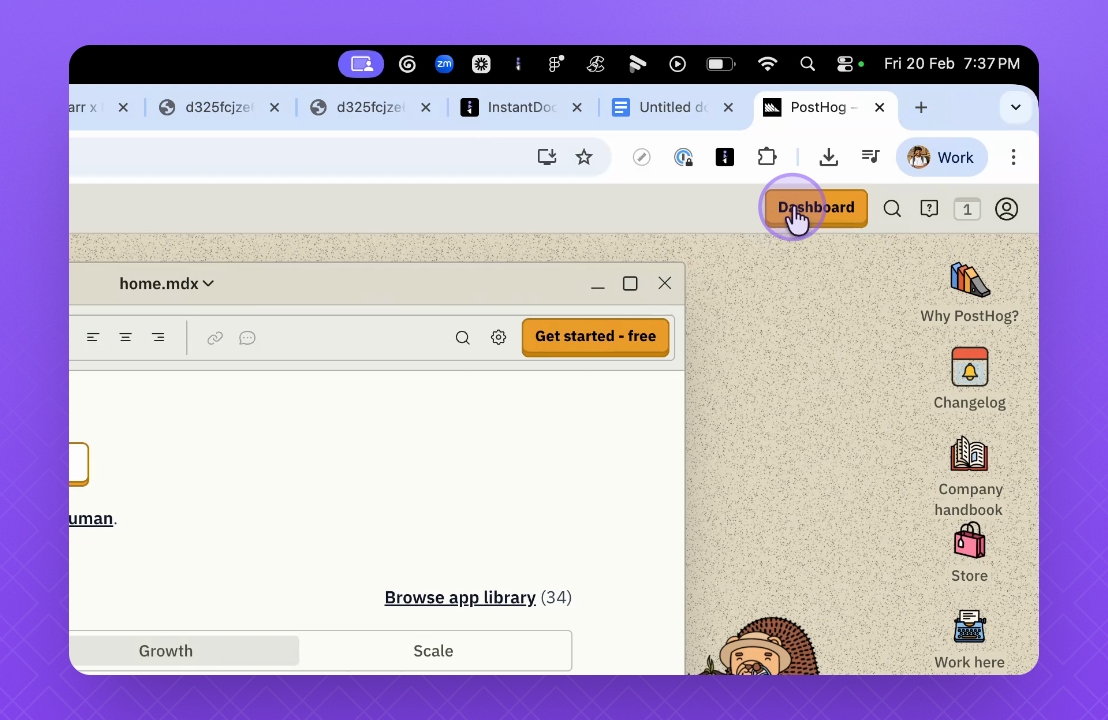Open the window counter showing 1
The width and height of the screenshot is (1108, 720).
[967, 209]
